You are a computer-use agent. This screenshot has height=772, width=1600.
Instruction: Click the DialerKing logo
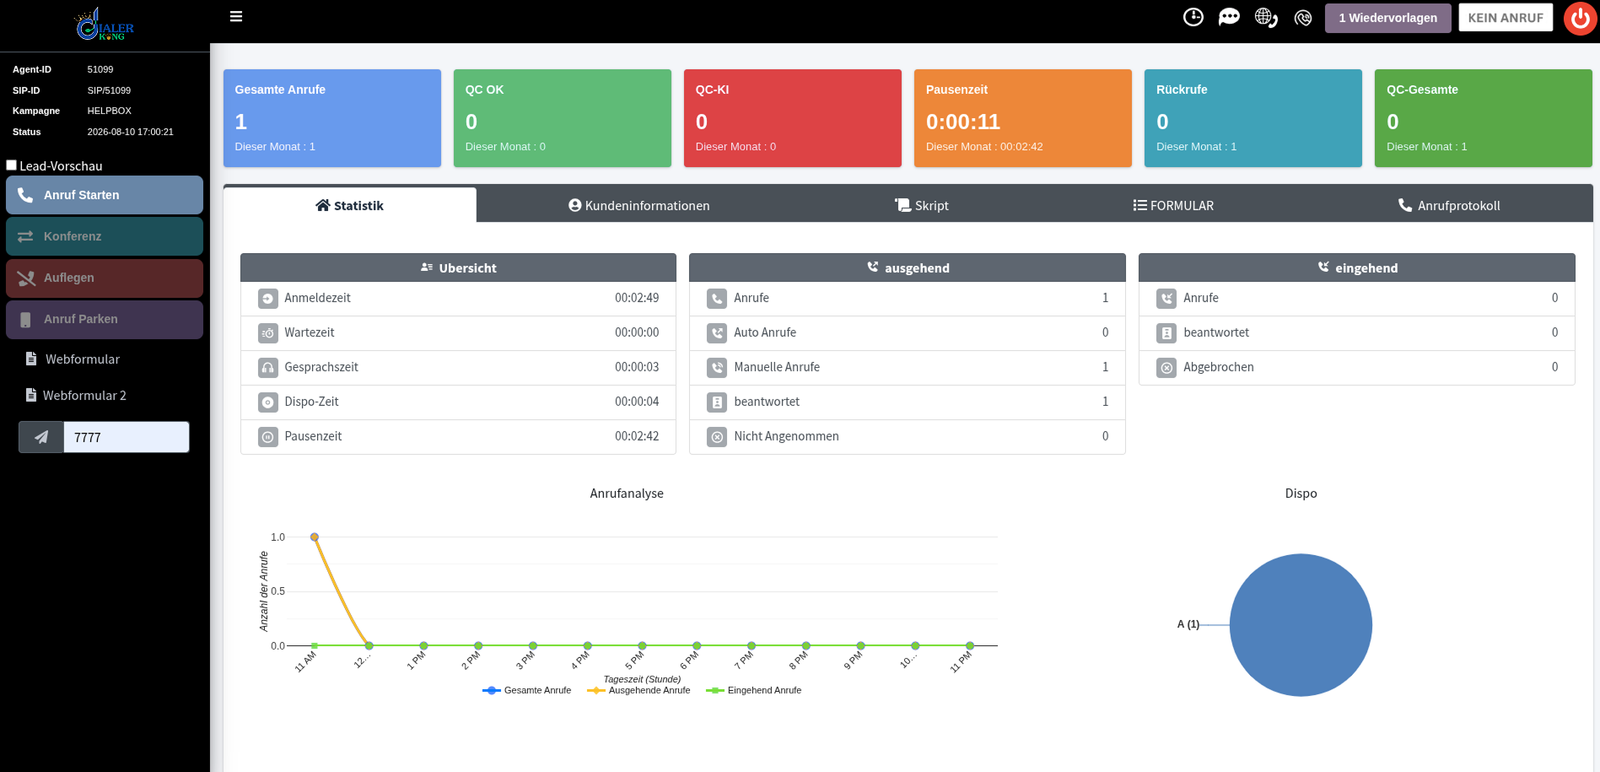point(105,24)
